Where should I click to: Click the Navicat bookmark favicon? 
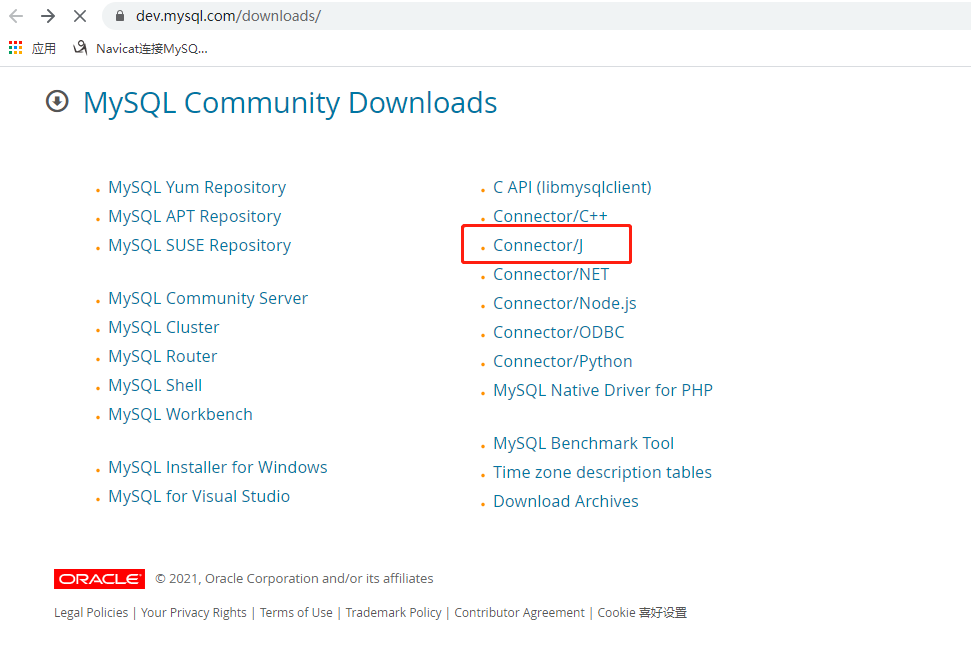pyautogui.click(x=80, y=48)
